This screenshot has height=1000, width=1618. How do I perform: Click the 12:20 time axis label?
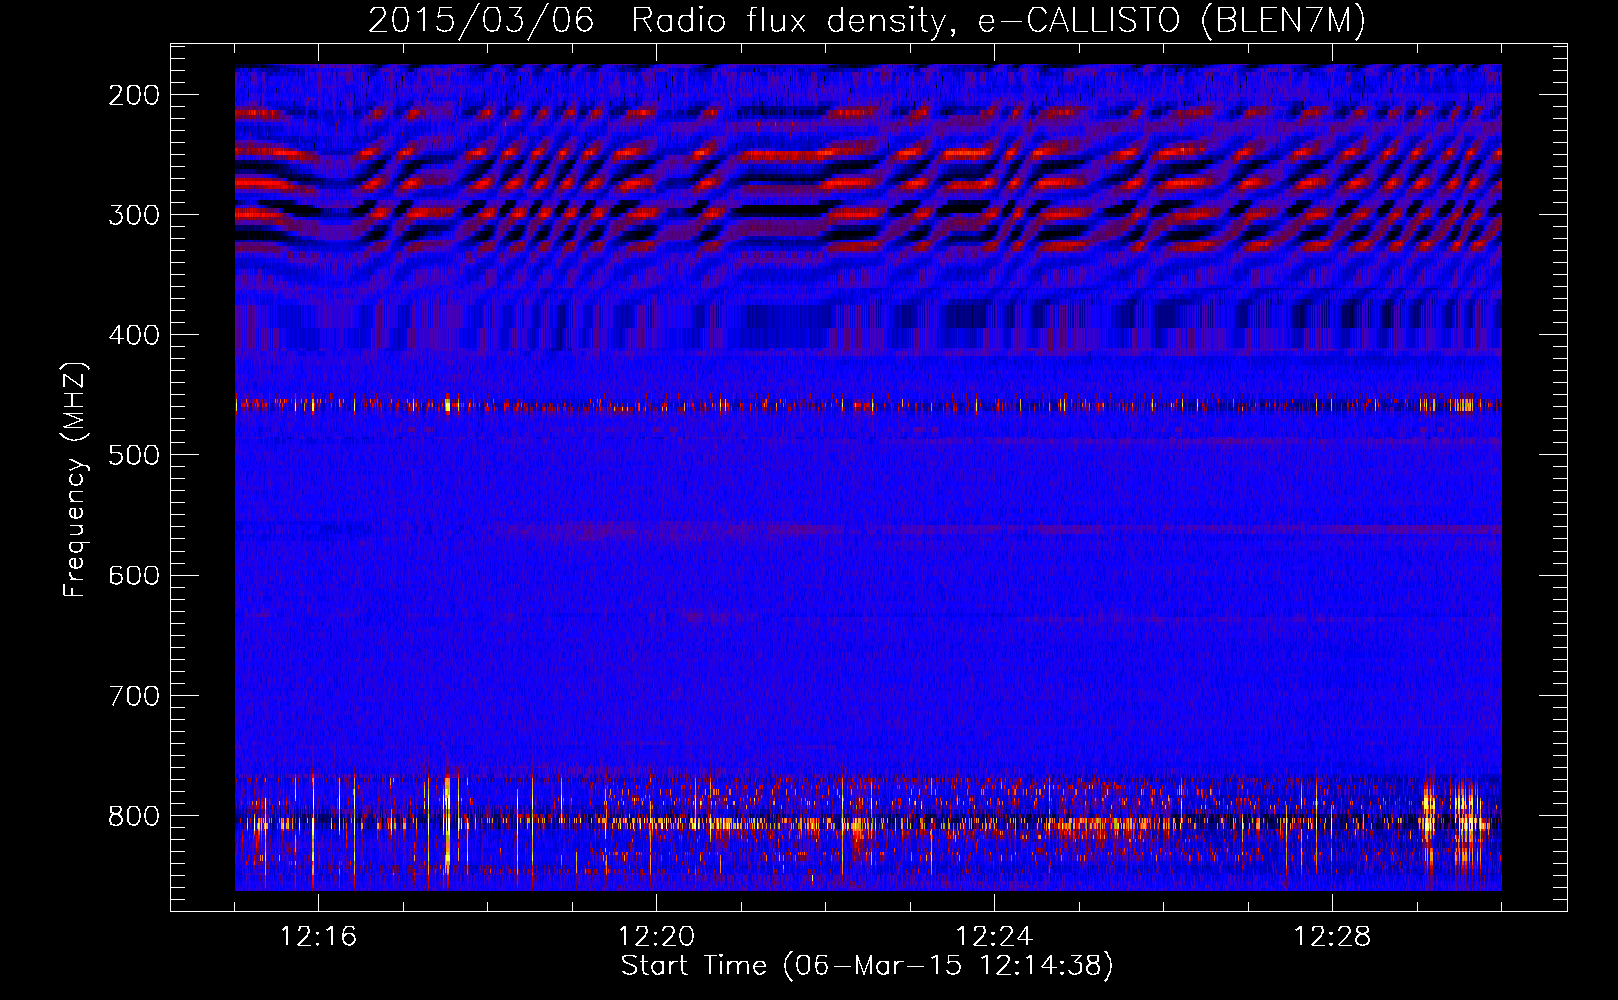pyautogui.click(x=656, y=937)
